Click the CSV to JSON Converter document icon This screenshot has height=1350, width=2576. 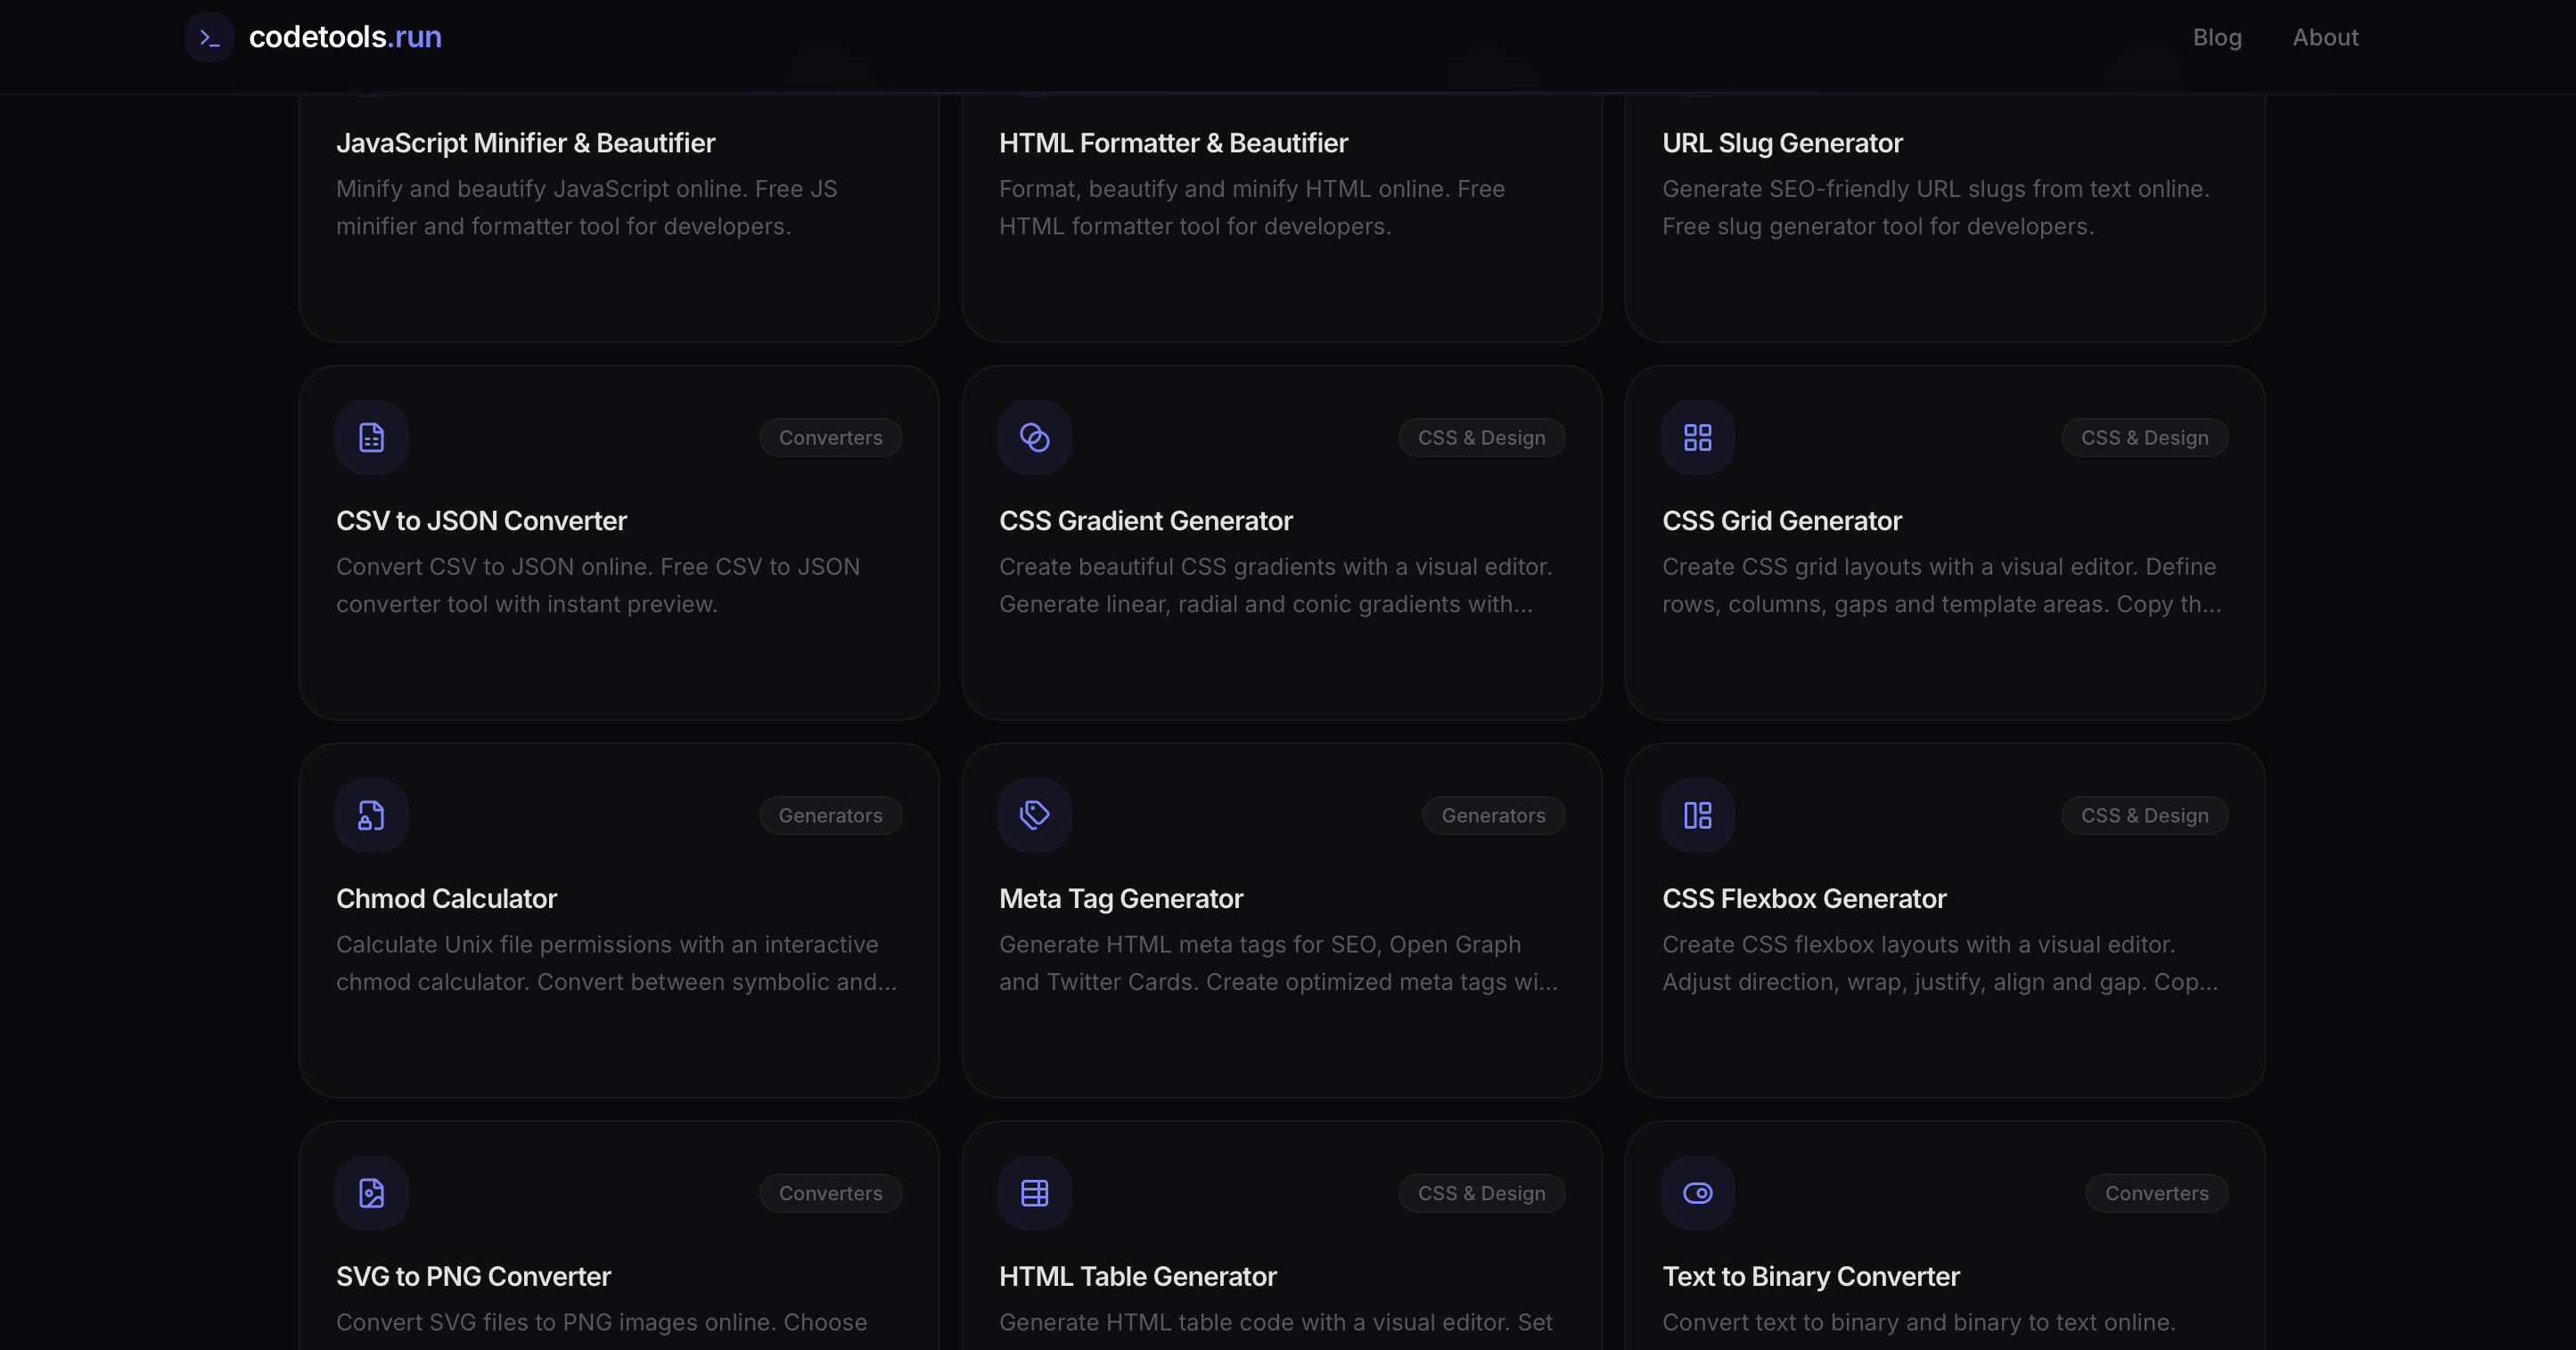pyautogui.click(x=371, y=437)
